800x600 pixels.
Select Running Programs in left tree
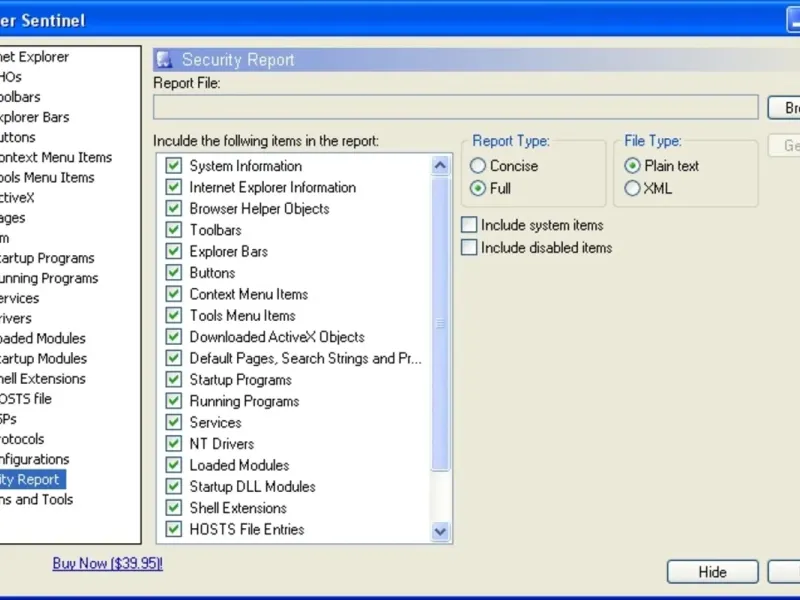[49, 278]
